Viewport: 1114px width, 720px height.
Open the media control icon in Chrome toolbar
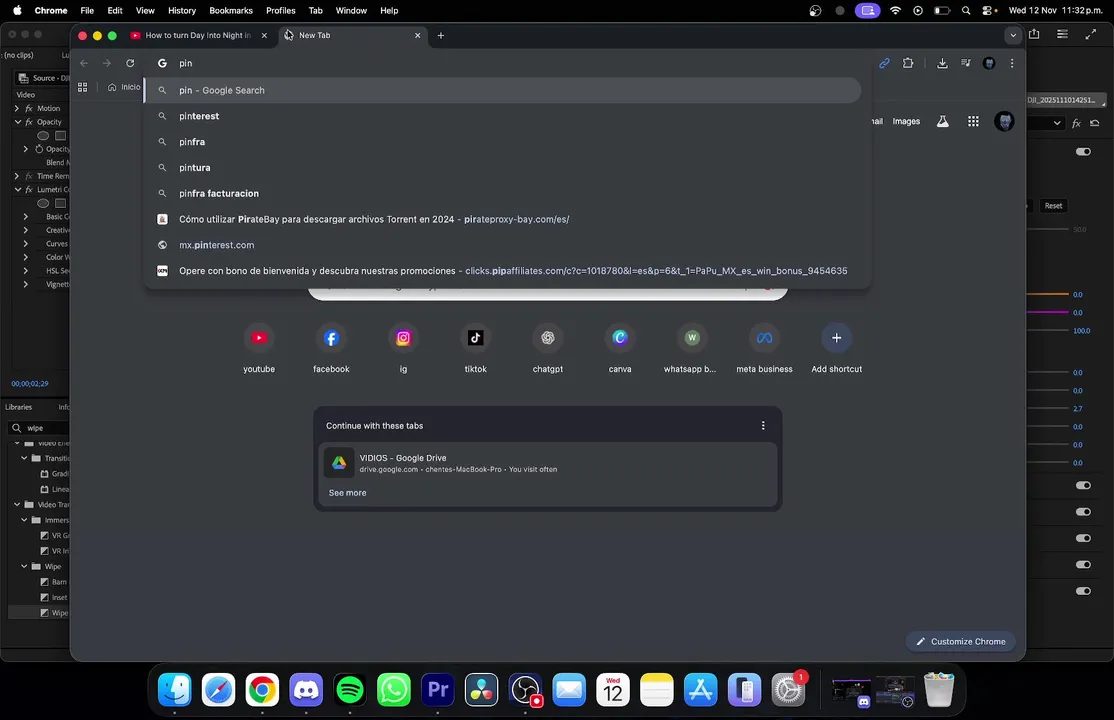(x=966, y=63)
